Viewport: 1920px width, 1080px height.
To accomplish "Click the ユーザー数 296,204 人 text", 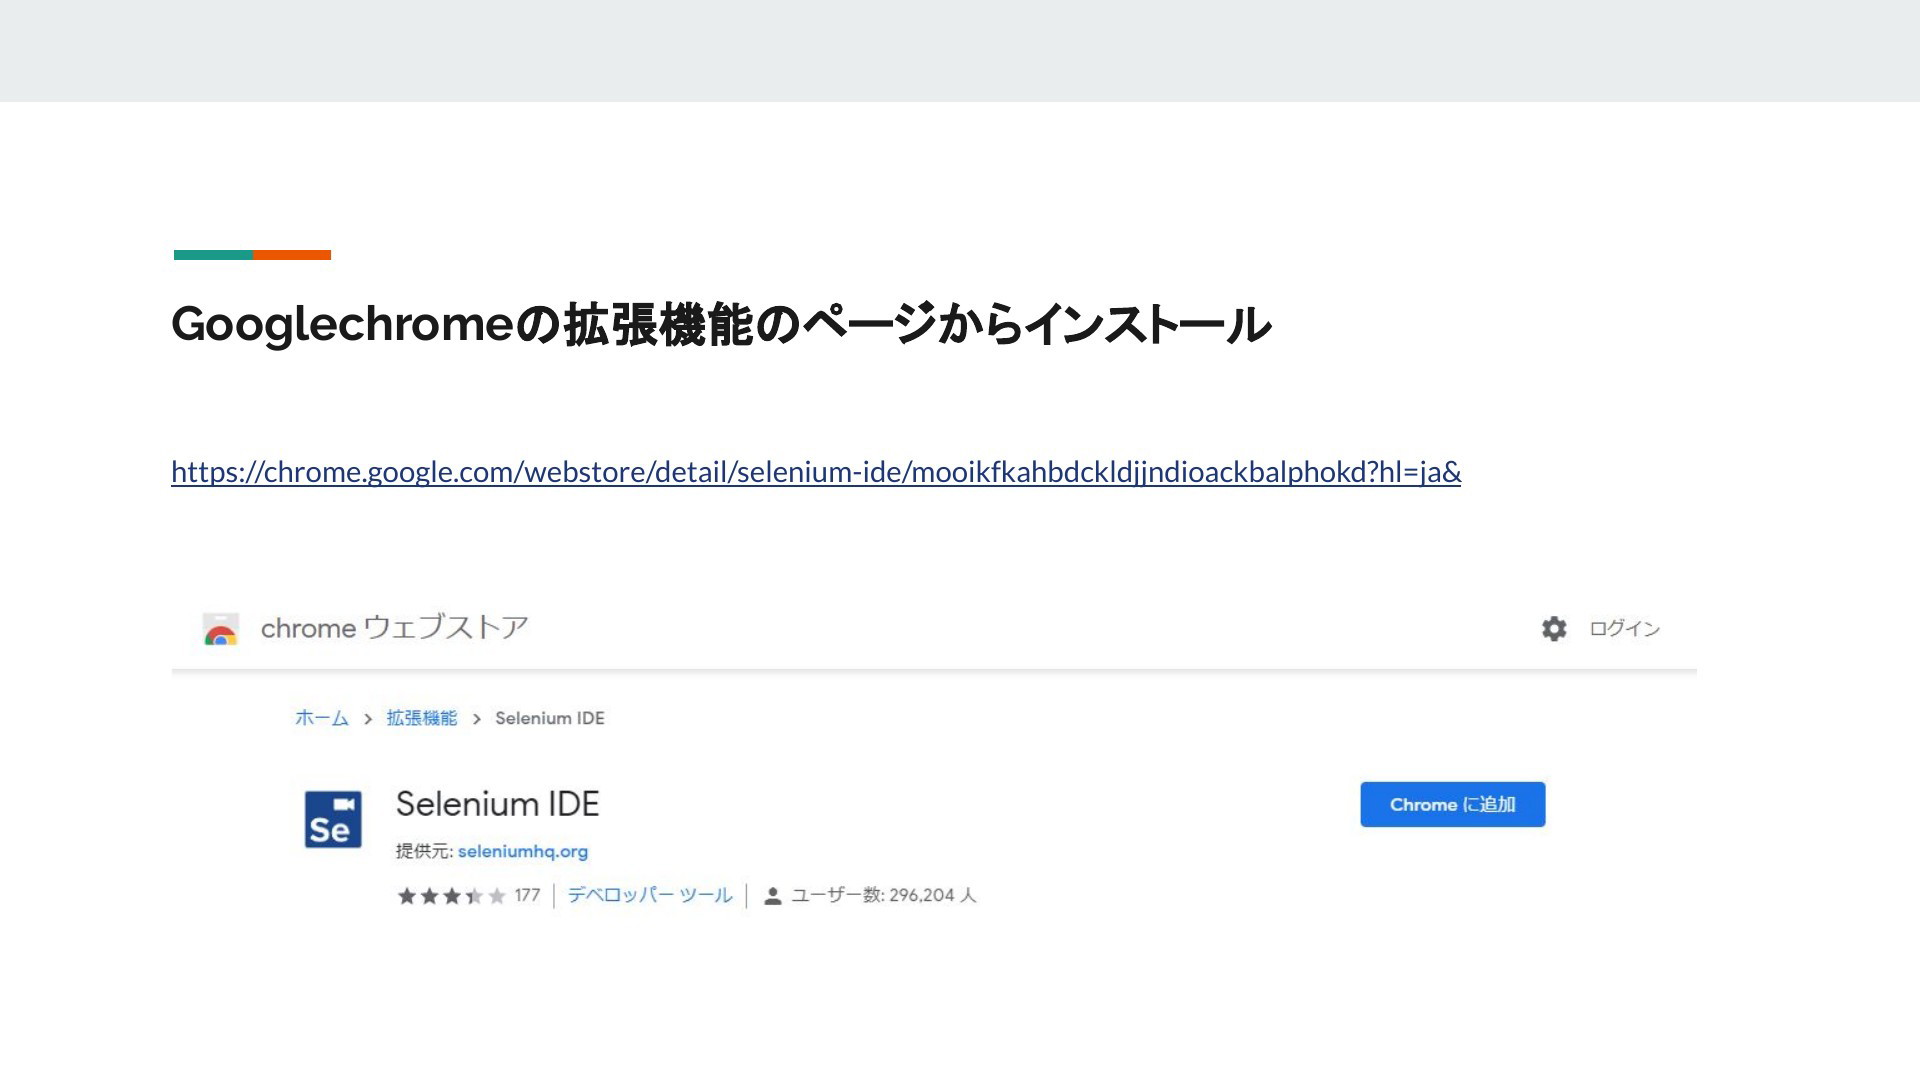I will click(884, 896).
